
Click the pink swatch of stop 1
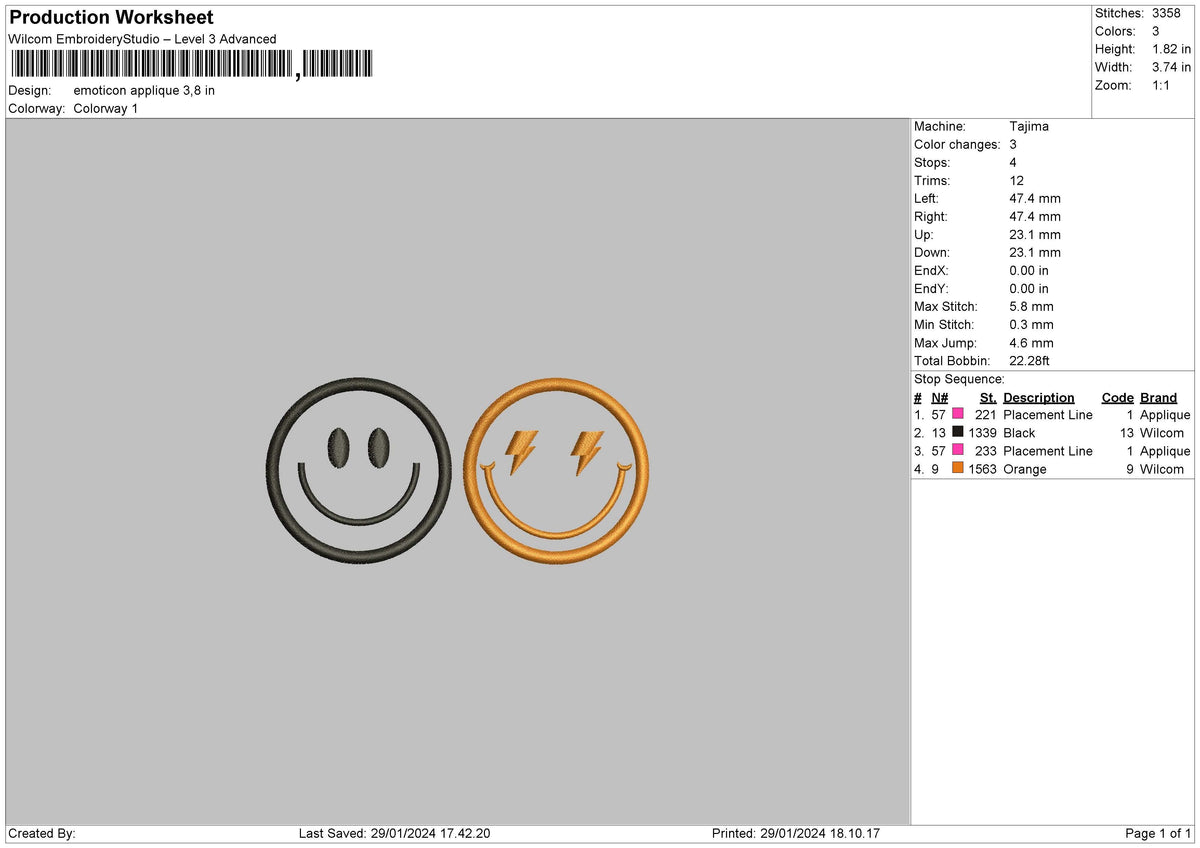[958, 414]
